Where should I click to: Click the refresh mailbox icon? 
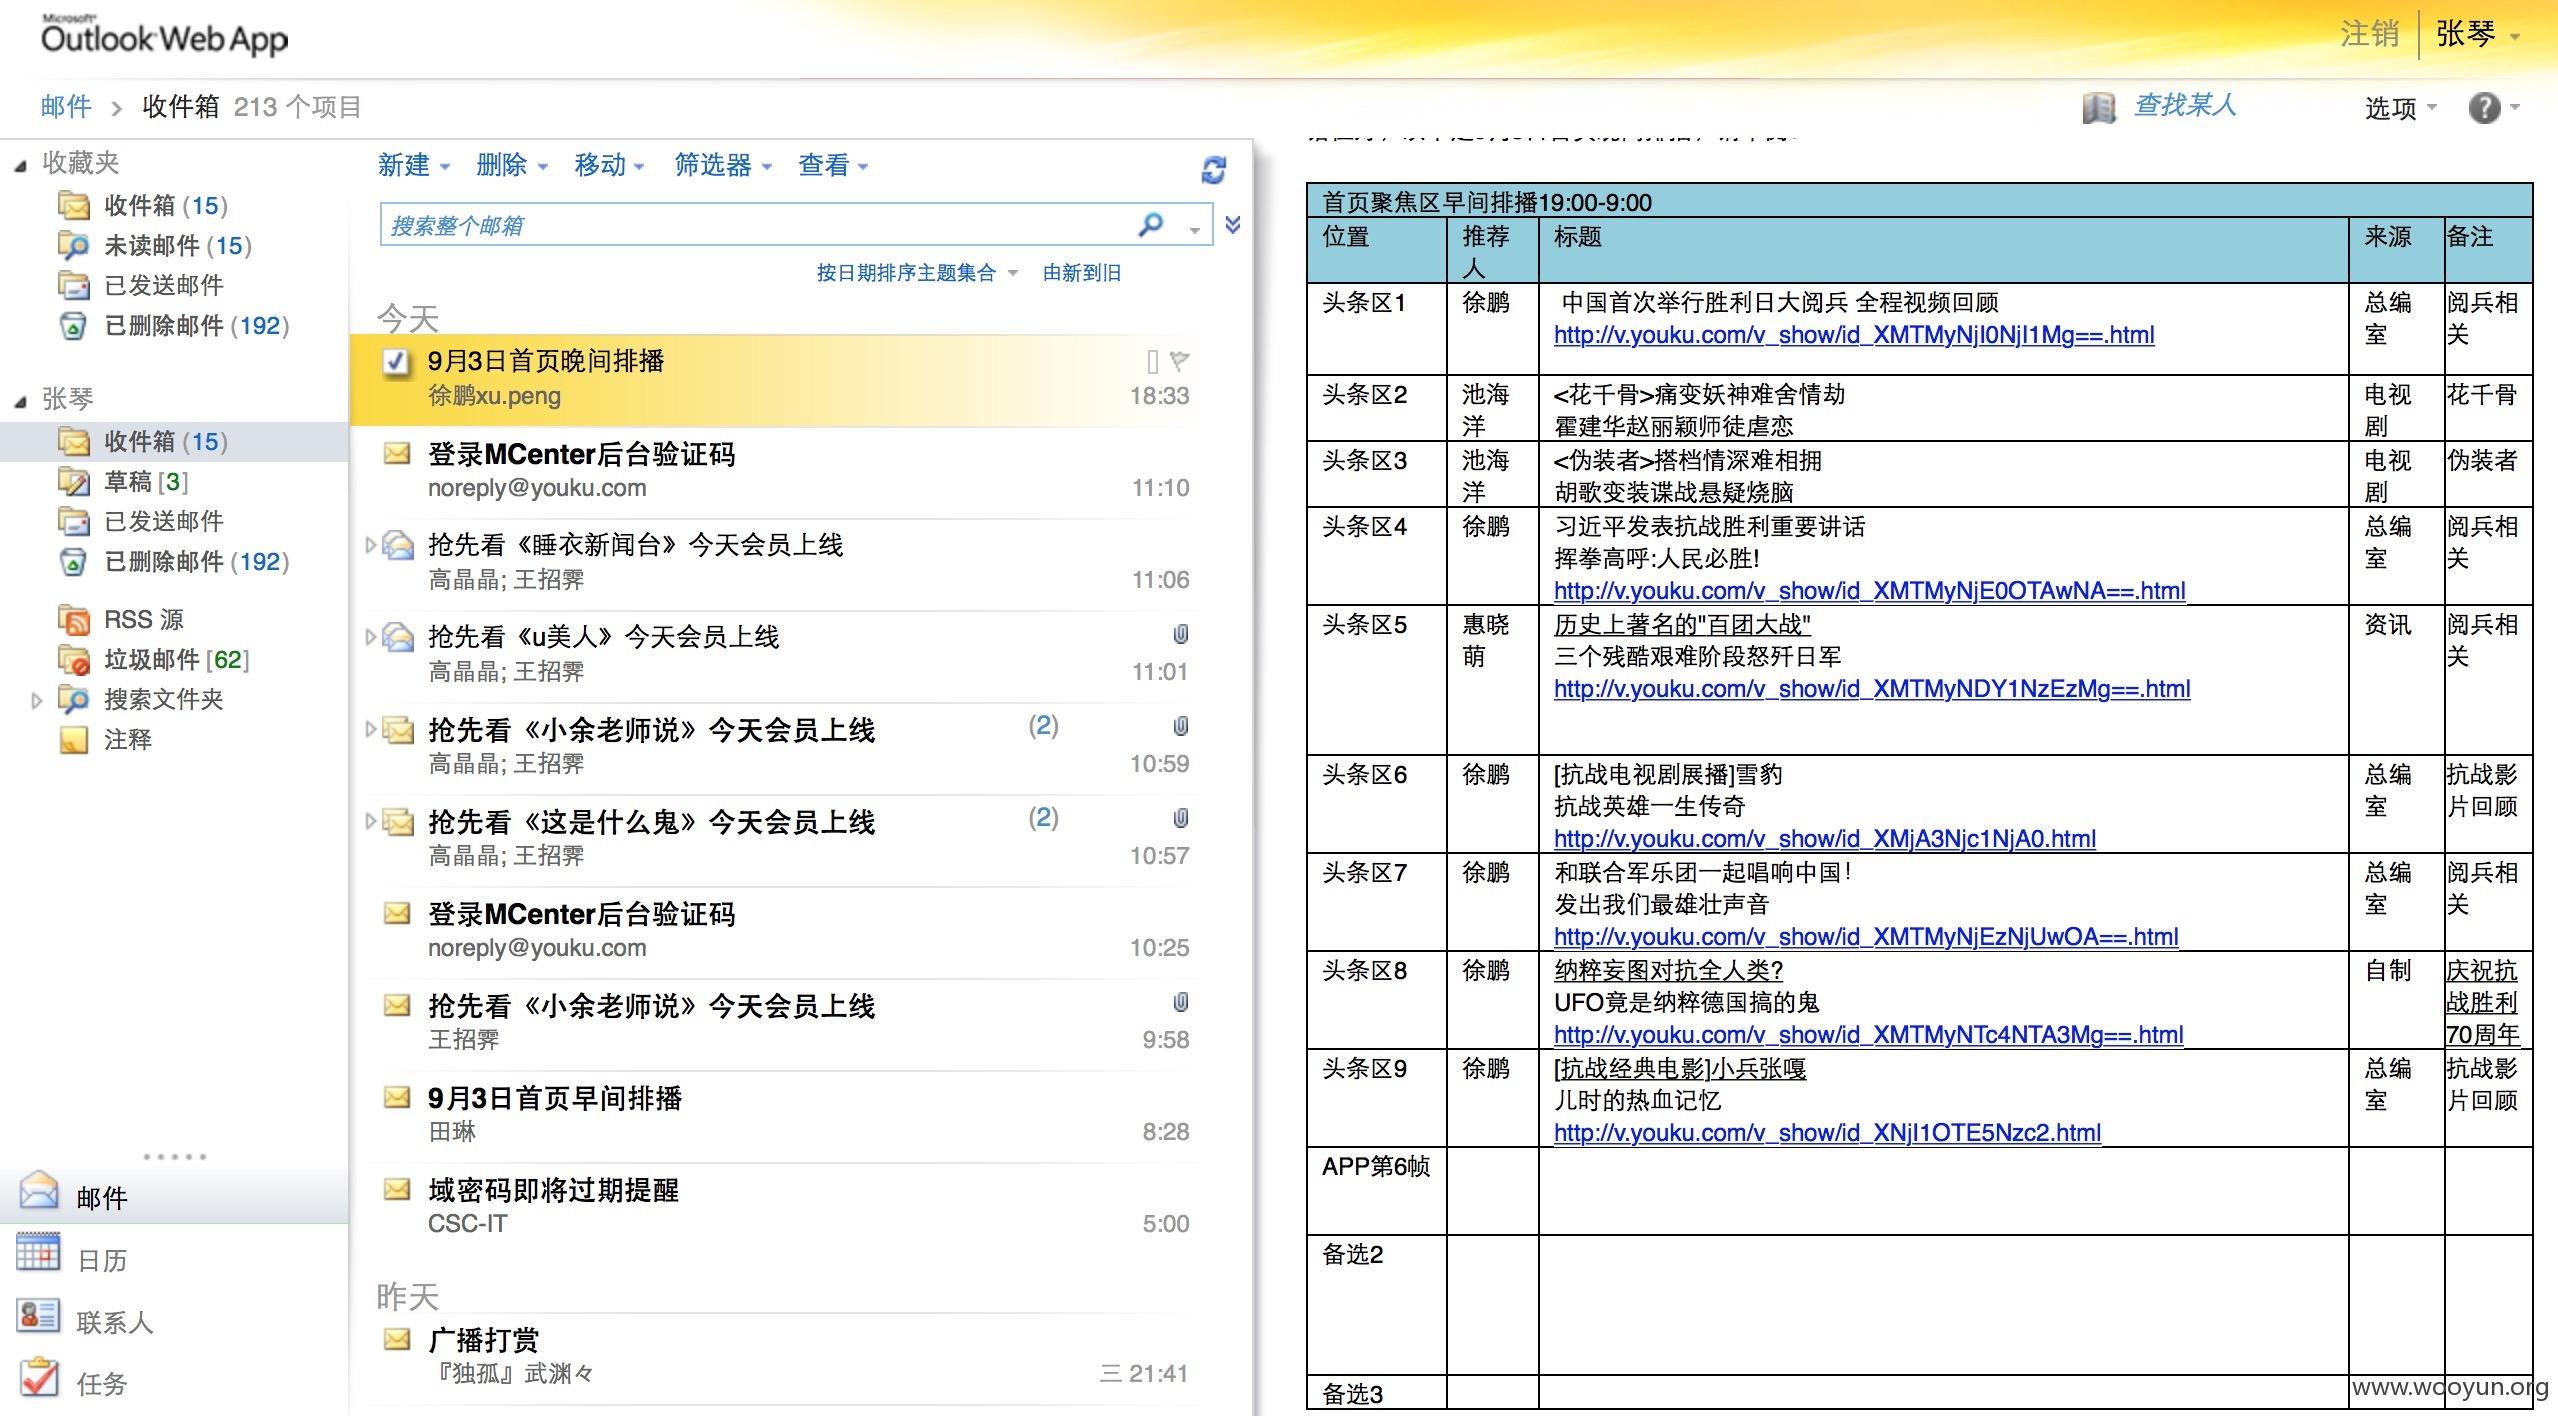[1213, 169]
